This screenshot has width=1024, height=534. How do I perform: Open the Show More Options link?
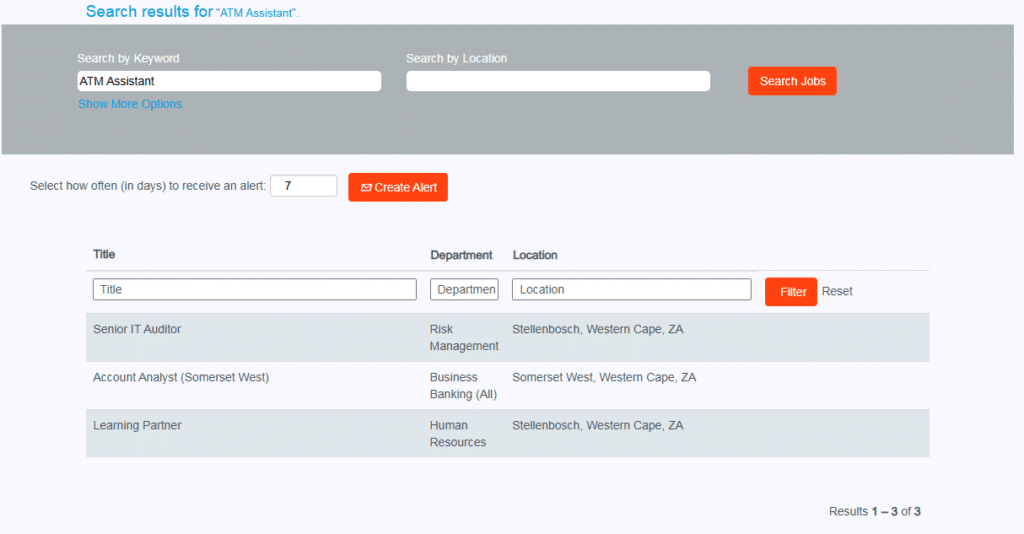(130, 104)
